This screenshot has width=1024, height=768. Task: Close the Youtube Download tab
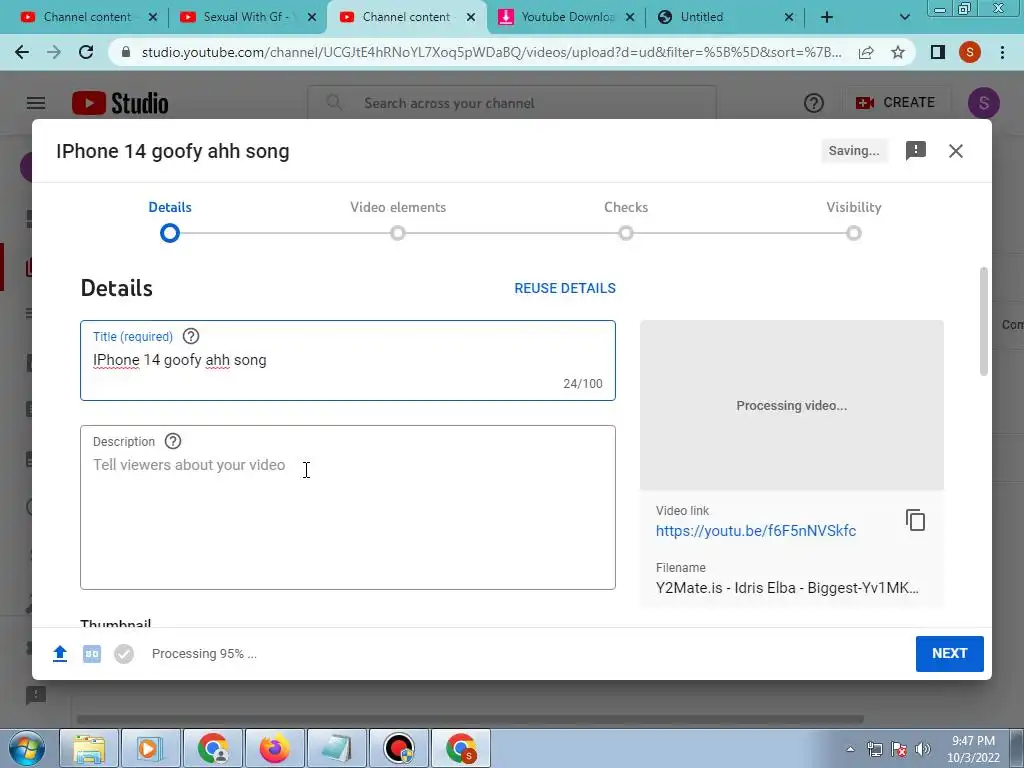[630, 18]
